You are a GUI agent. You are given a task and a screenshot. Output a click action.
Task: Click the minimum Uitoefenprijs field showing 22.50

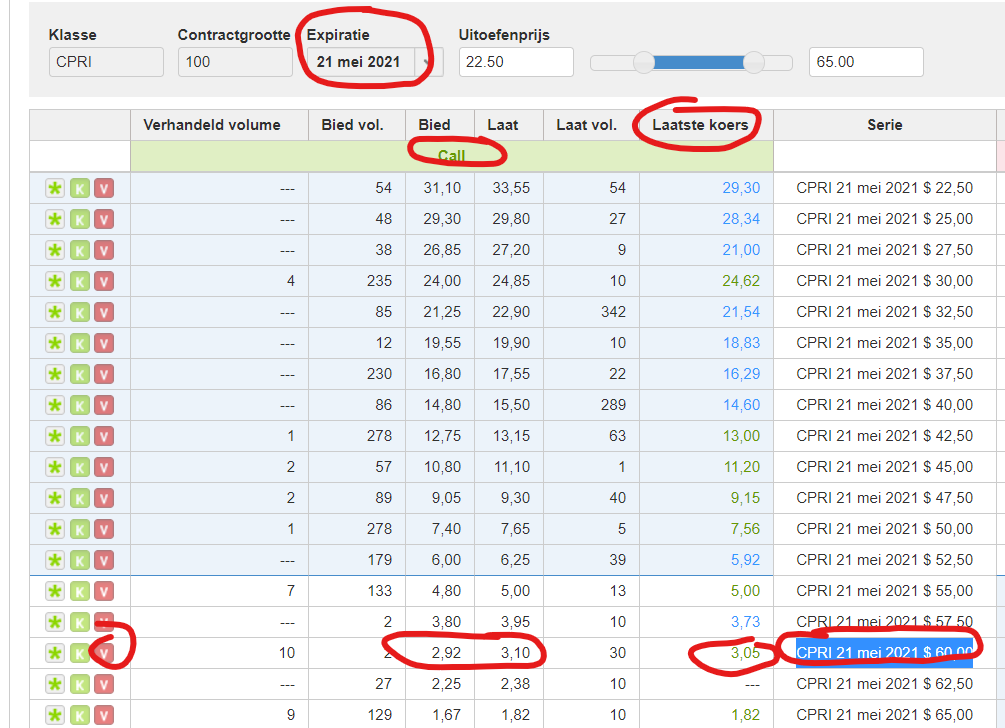(x=516, y=62)
